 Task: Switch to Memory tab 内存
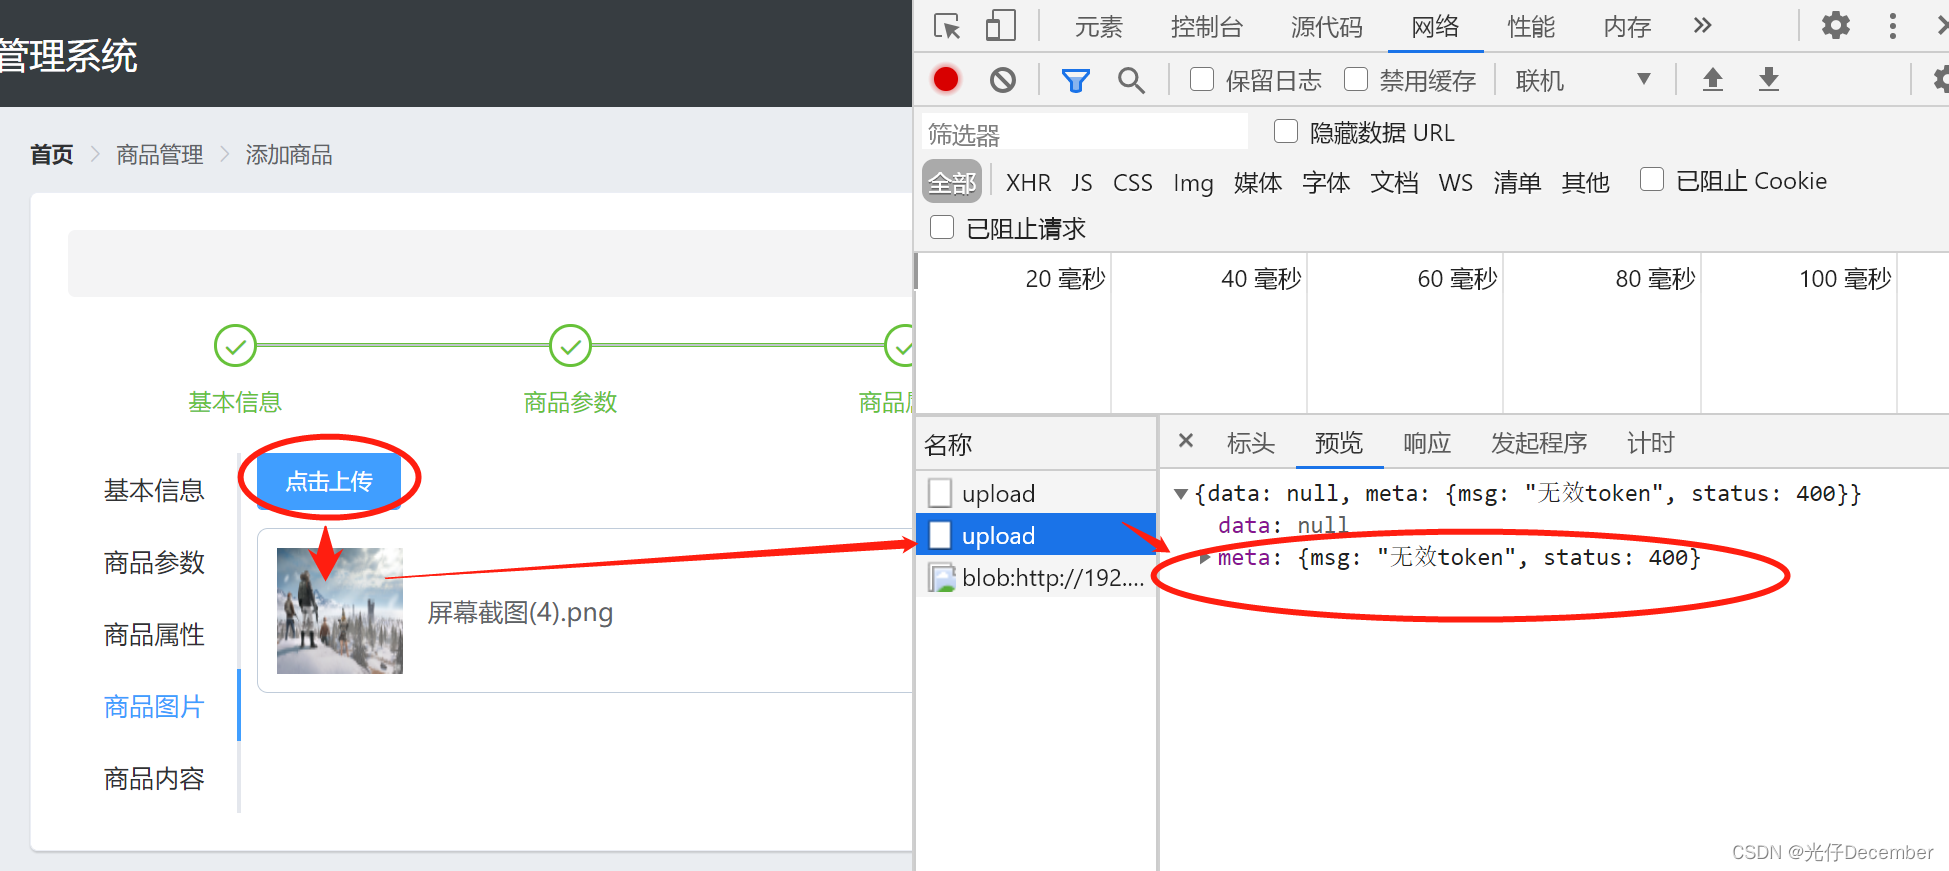coord(1627,27)
